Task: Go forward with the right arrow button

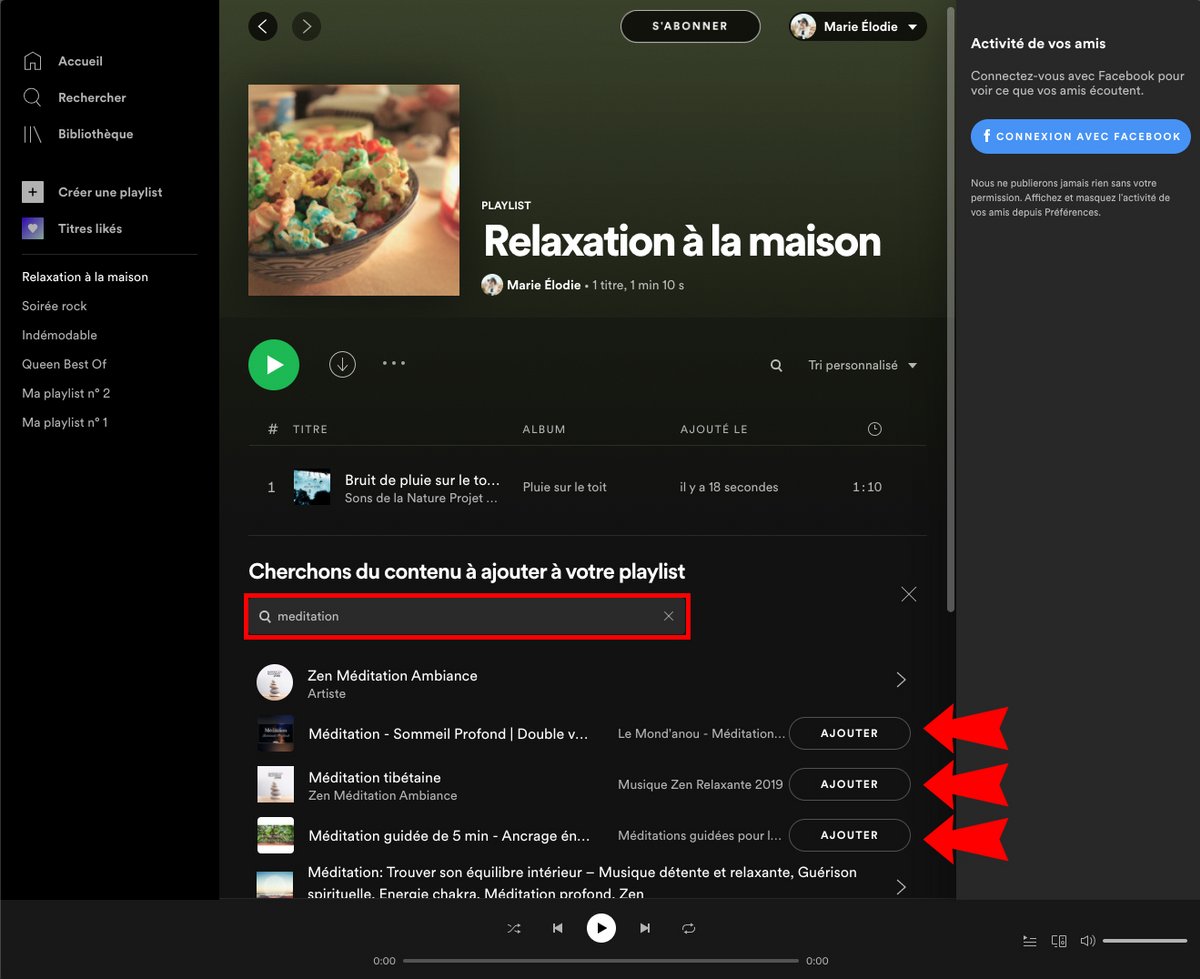Action: tap(306, 26)
